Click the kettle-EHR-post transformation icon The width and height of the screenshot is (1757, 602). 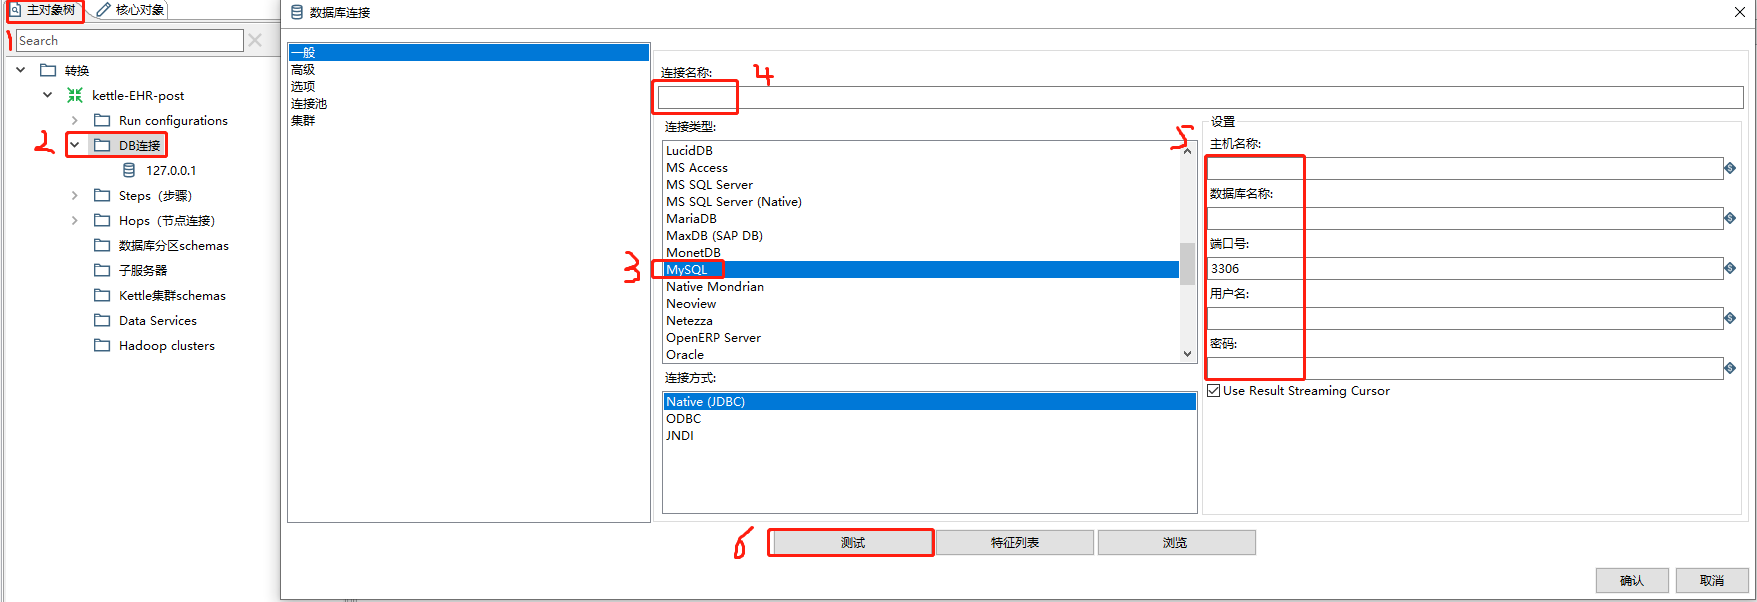point(75,95)
